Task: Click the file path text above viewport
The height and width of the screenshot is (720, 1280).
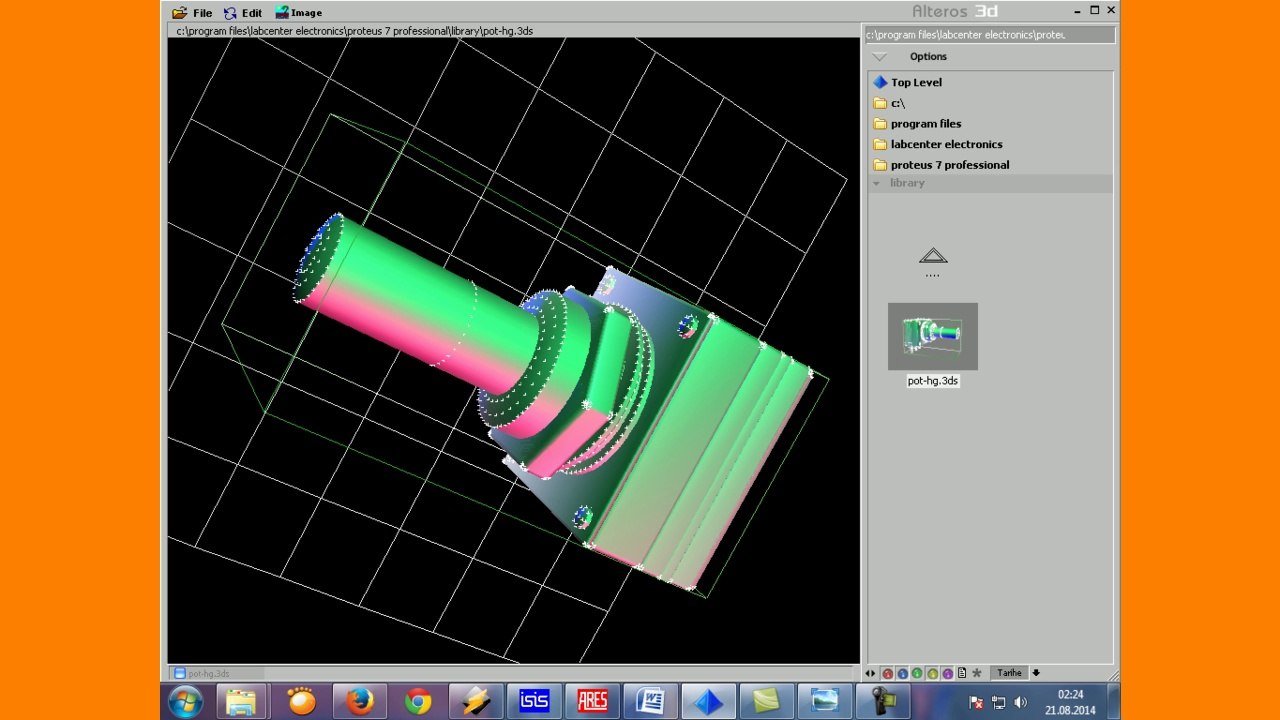Action: click(x=355, y=31)
